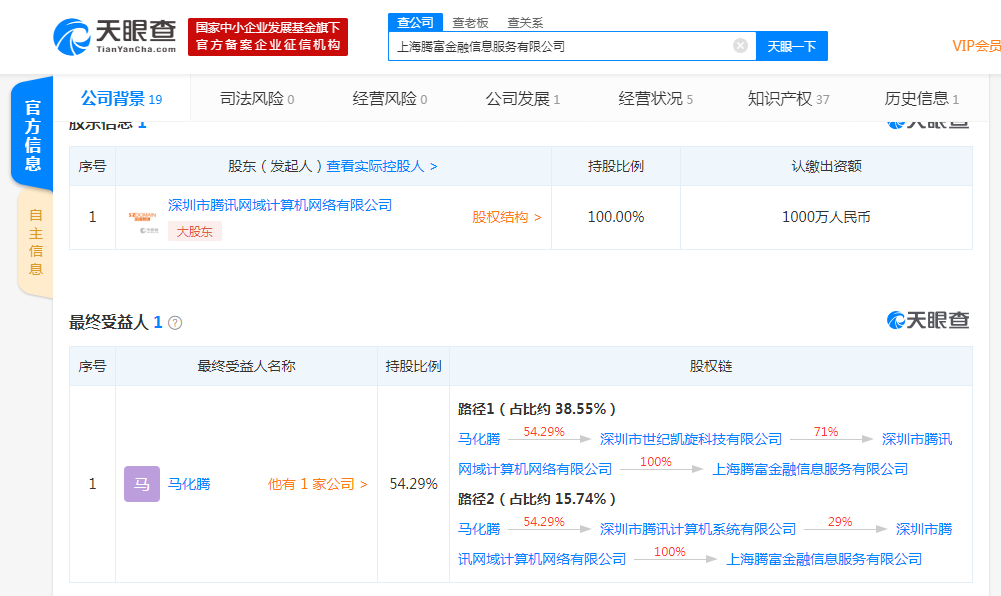The height and width of the screenshot is (596, 1001).
Task: Open the TianYanCha logo homepage
Action: [115, 36]
